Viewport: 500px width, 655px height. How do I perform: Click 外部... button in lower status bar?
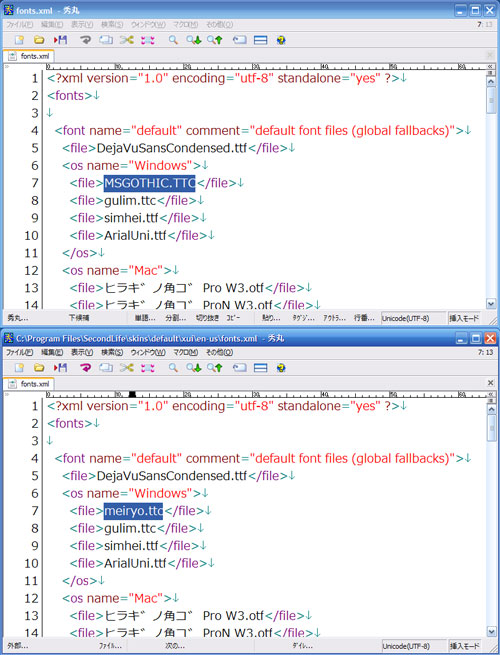point(18,646)
